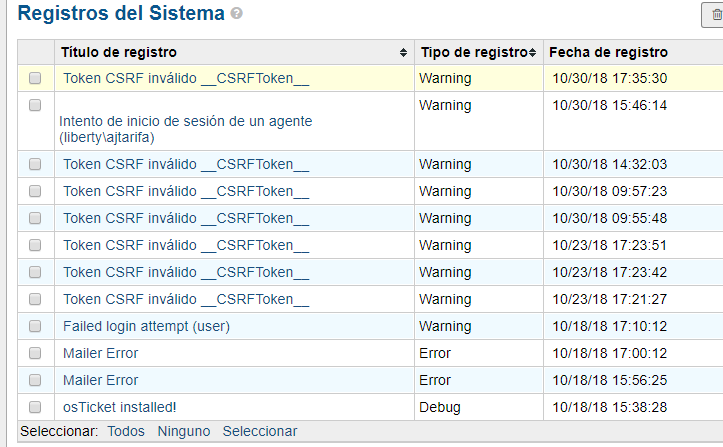Select checkbox of 17:35:30 CSRF token entry
The image size is (723, 447).
tap(35, 78)
